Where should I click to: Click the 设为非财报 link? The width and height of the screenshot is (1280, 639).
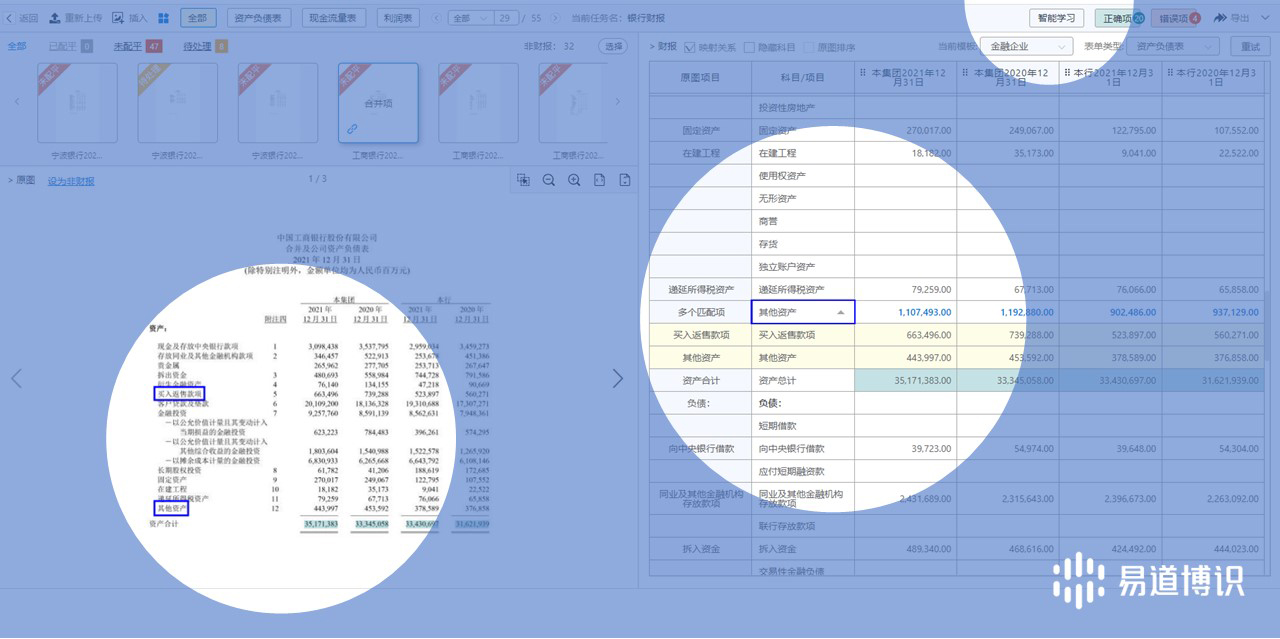[x=71, y=181]
